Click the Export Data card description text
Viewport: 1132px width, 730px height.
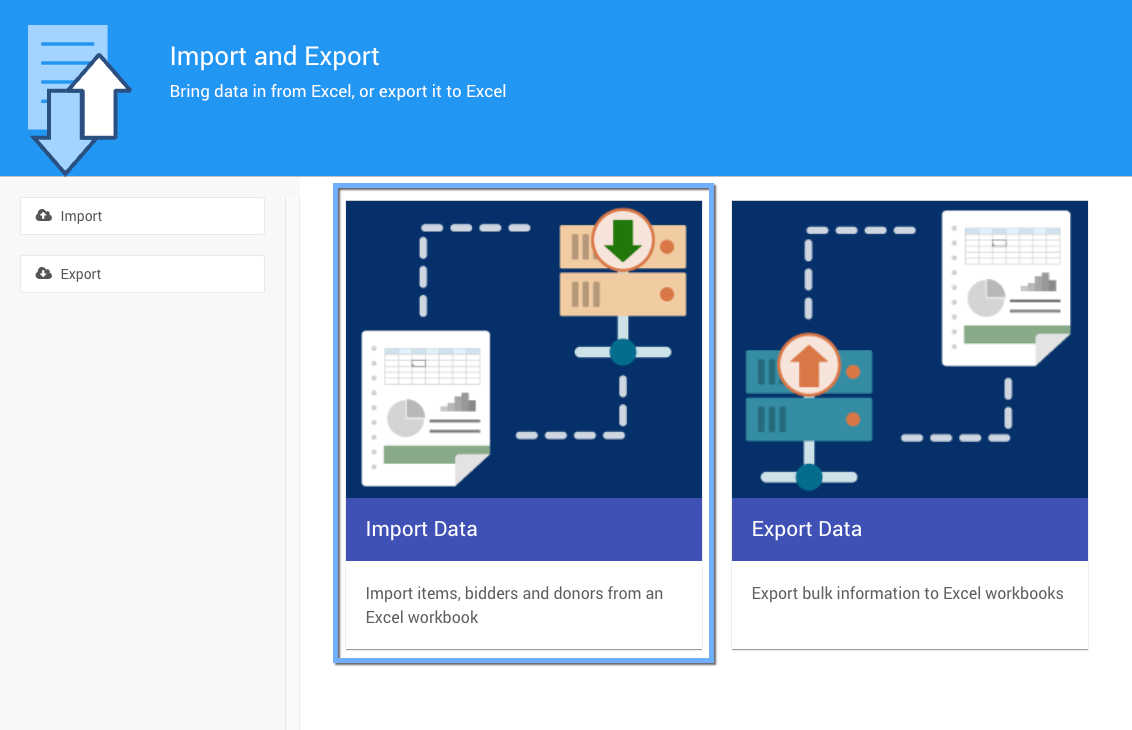pyautogui.click(x=907, y=593)
